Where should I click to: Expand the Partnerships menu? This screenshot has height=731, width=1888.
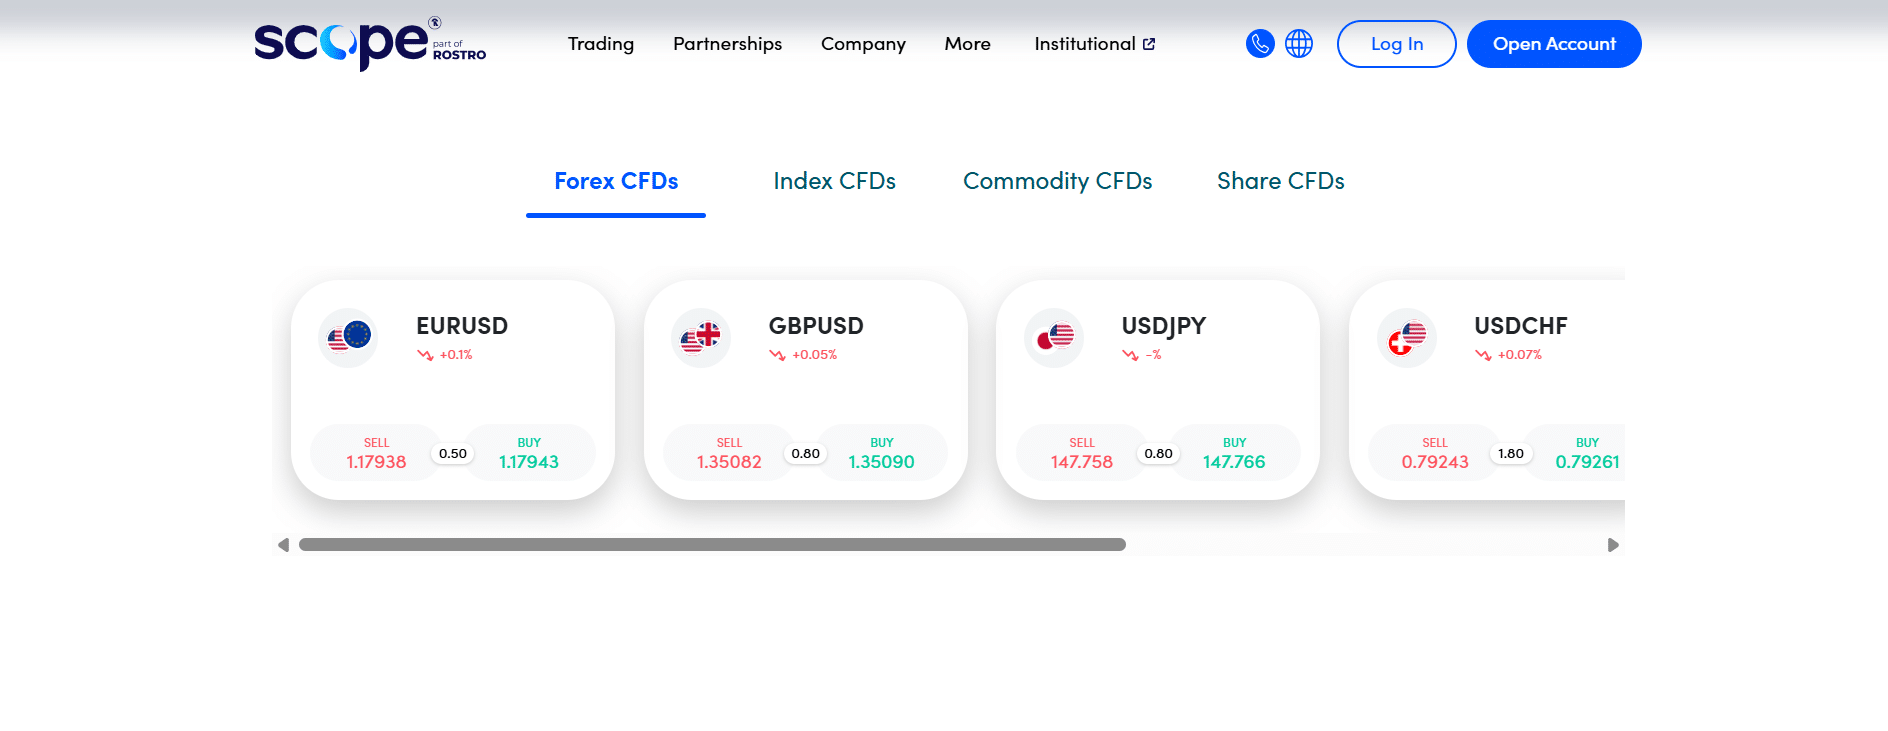coord(727,44)
